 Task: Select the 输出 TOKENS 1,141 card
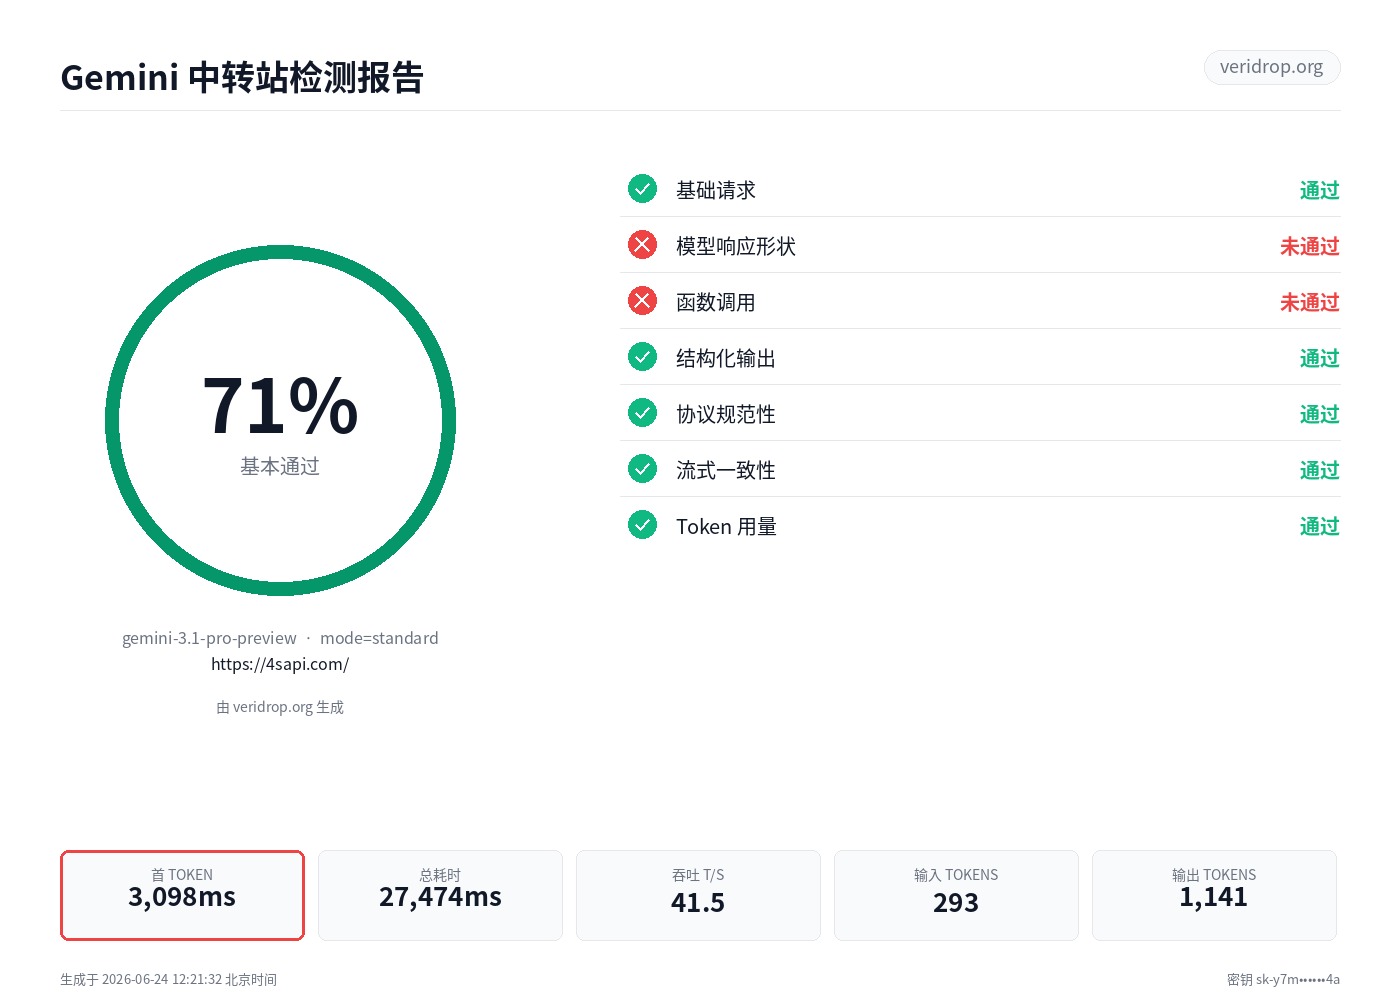coord(1214,895)
